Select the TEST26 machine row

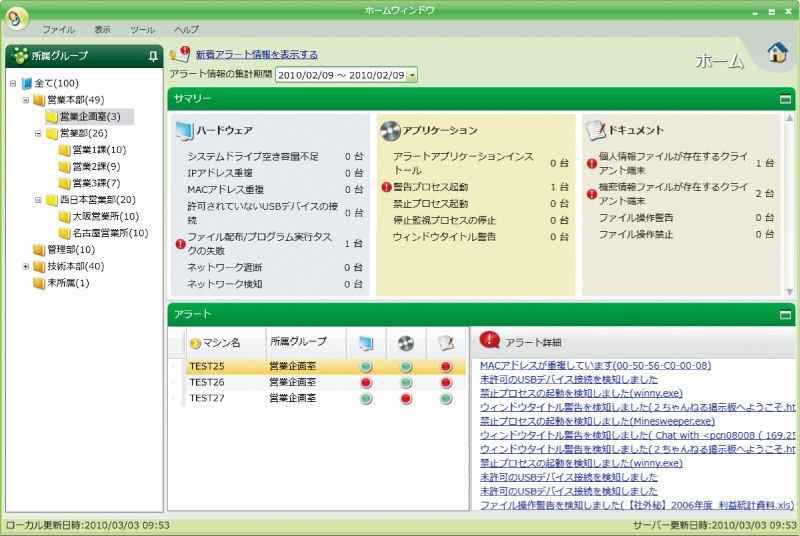(326, 382)
